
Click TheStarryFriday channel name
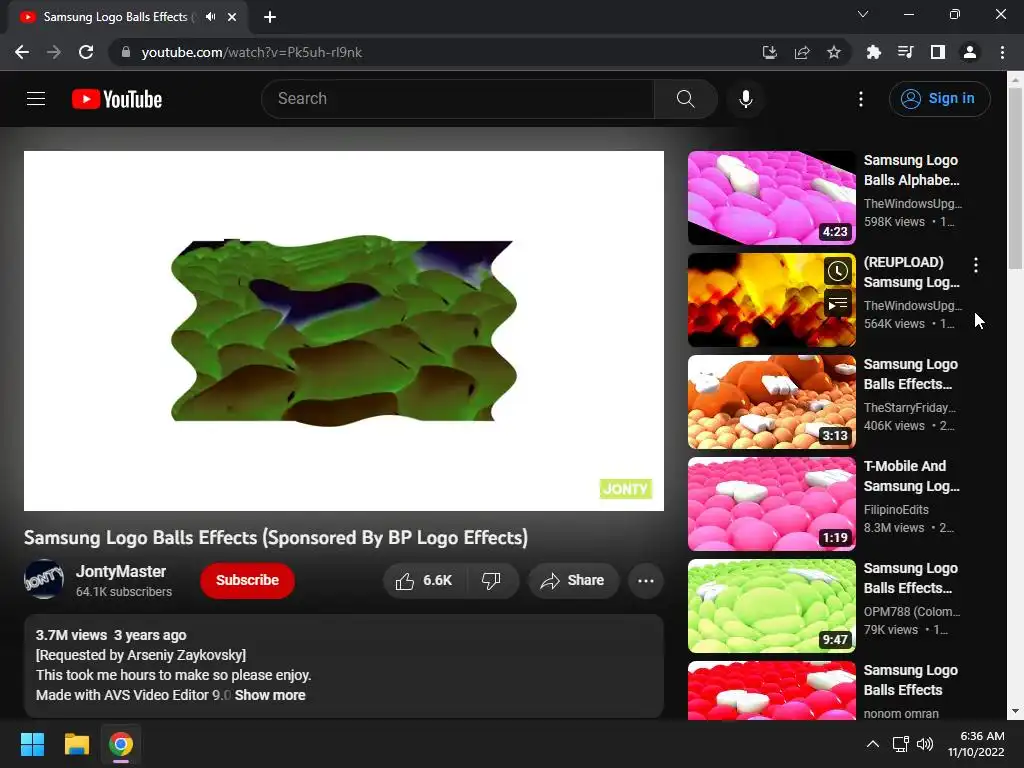coord(909,408)
